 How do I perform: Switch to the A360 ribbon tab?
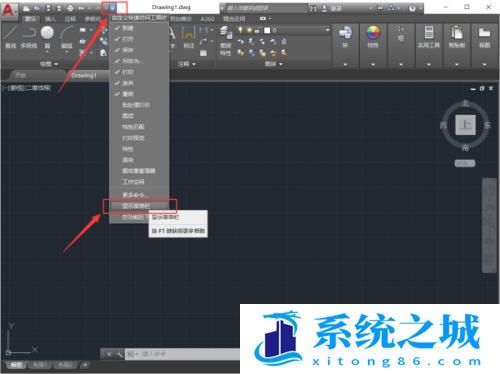[207, 19]
